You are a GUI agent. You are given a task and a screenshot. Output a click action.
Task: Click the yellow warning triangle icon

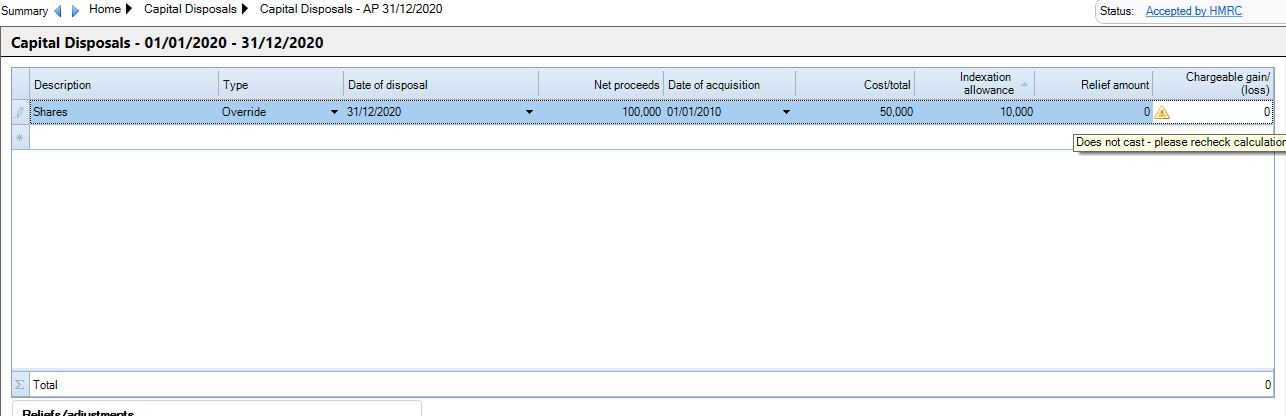1162,112
